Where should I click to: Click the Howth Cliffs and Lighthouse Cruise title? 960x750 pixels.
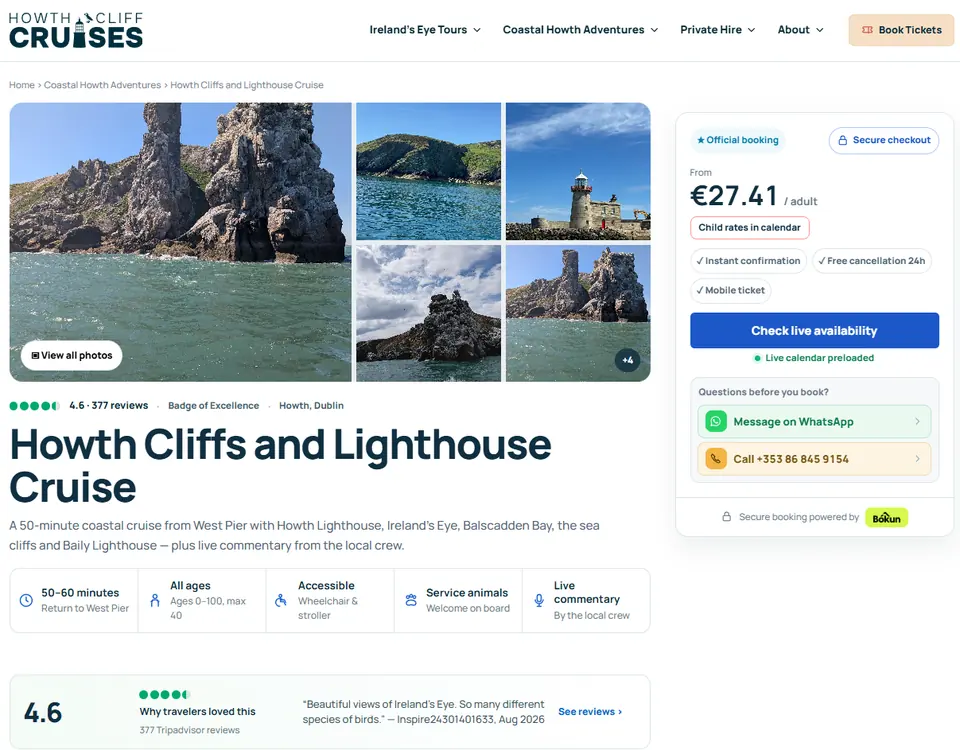pyautogui.click(x=280, y=465)
